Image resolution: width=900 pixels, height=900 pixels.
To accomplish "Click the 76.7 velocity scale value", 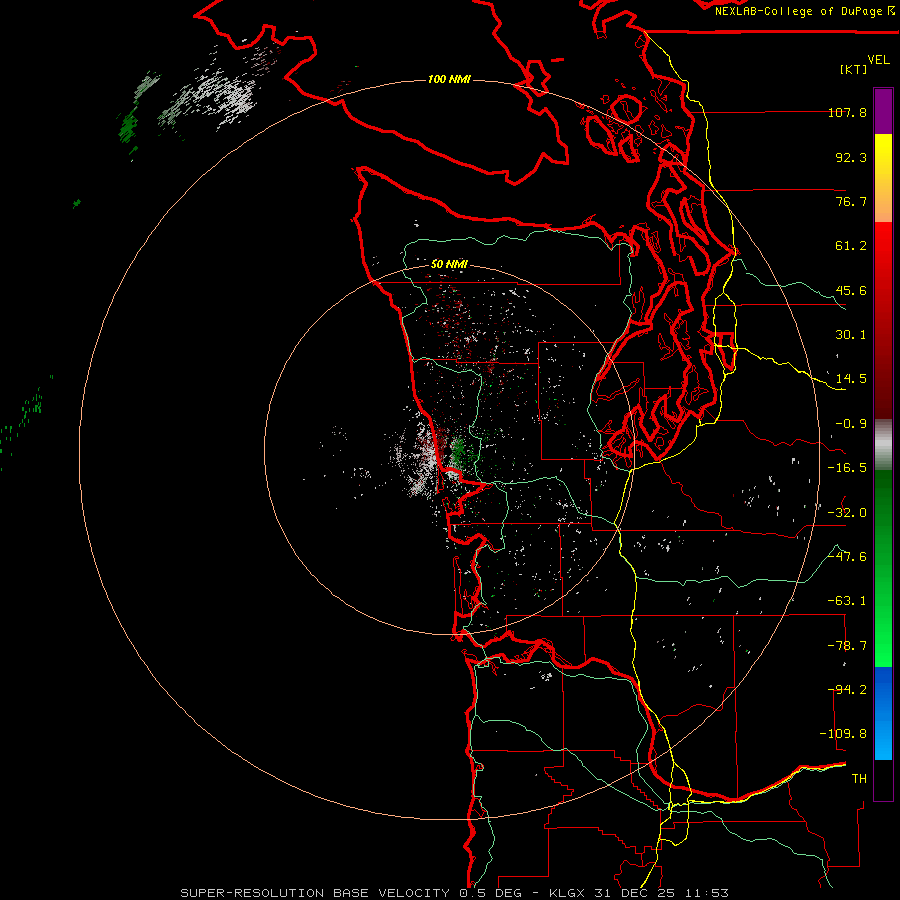I will [x=851, y=201].
